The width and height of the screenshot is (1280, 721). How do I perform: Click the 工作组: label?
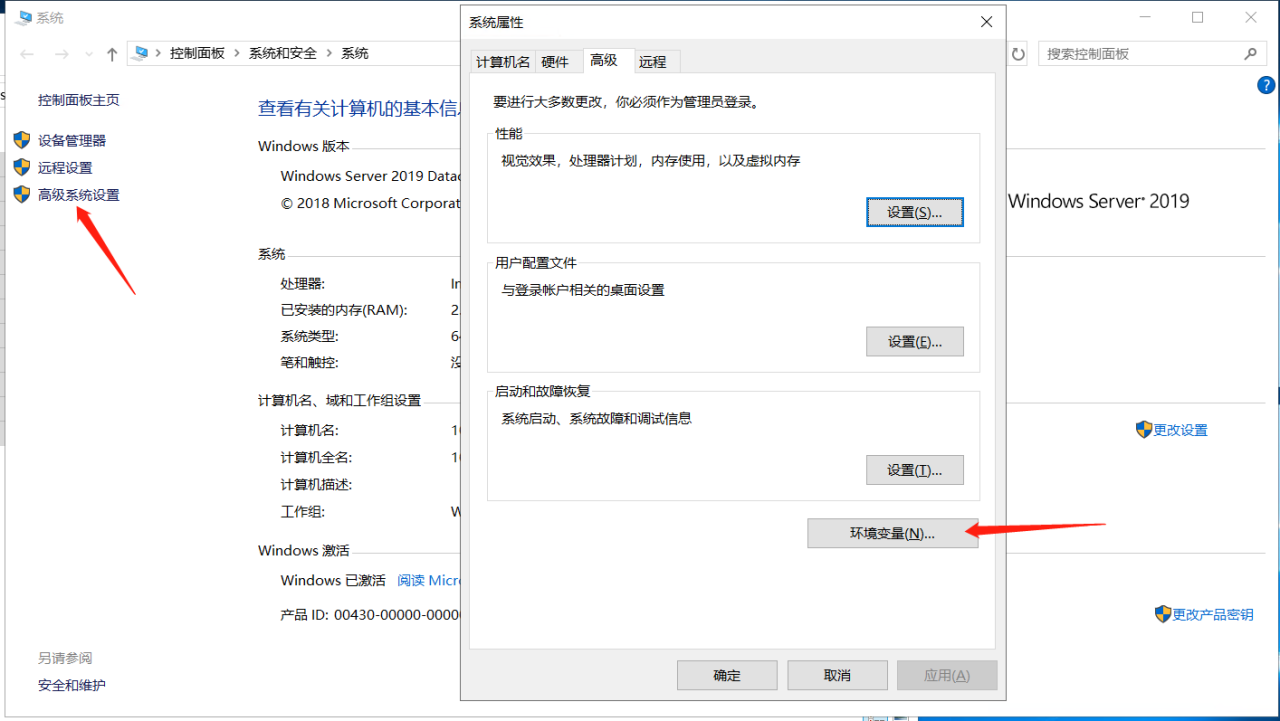tap(303, 511)
